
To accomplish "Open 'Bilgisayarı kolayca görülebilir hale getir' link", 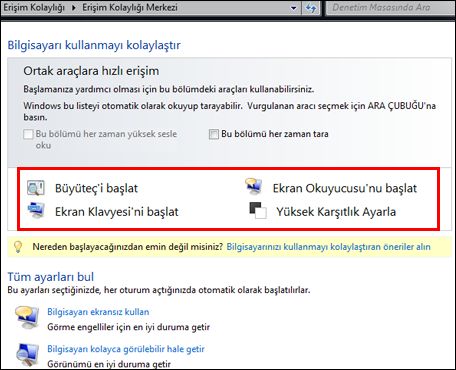I will 126,349.
